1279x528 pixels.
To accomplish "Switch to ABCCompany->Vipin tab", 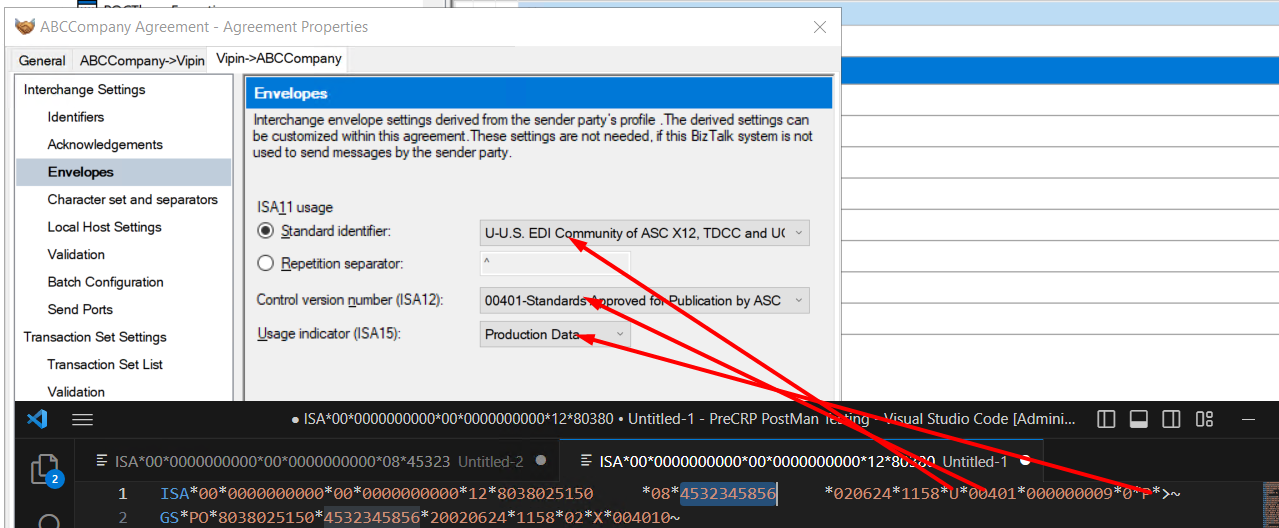I will coord(142,61).
